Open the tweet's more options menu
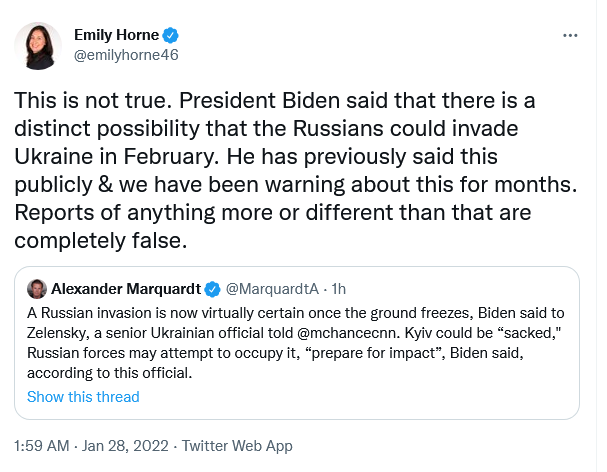Image resolution: width=607 pixels, height=472 pixels. (570, 34)
